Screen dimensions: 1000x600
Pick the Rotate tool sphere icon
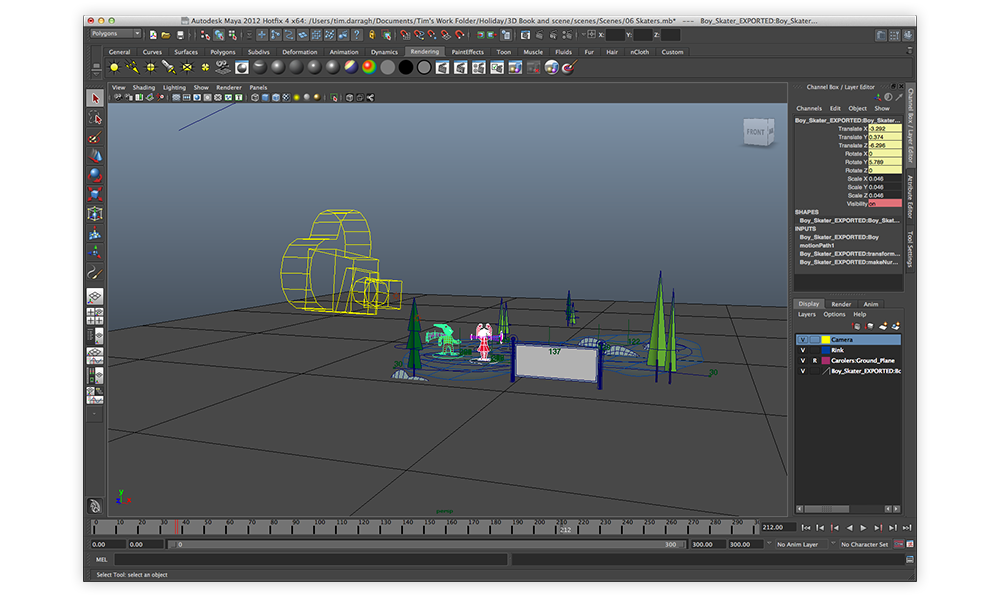click(x=95, y=174)
